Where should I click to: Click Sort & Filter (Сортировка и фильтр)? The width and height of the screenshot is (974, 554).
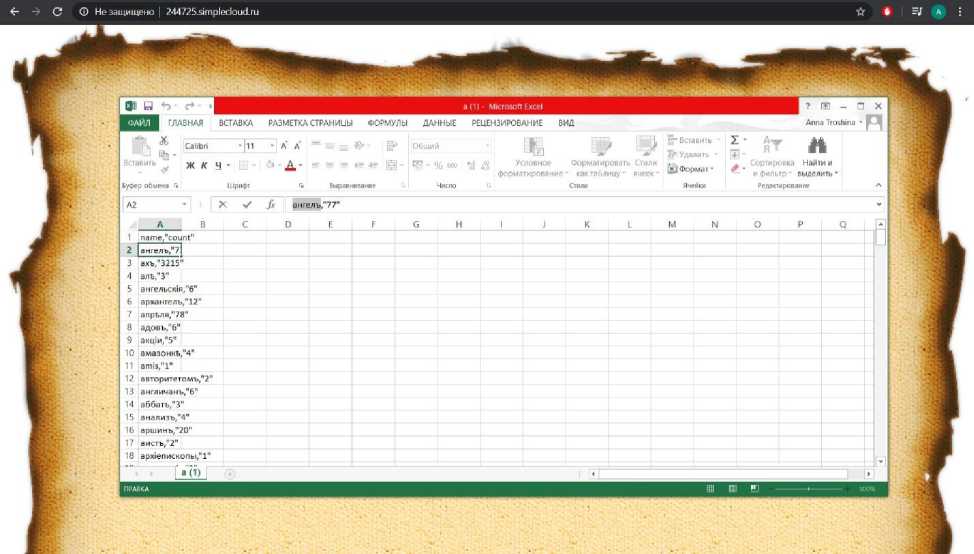pos(772,157)
